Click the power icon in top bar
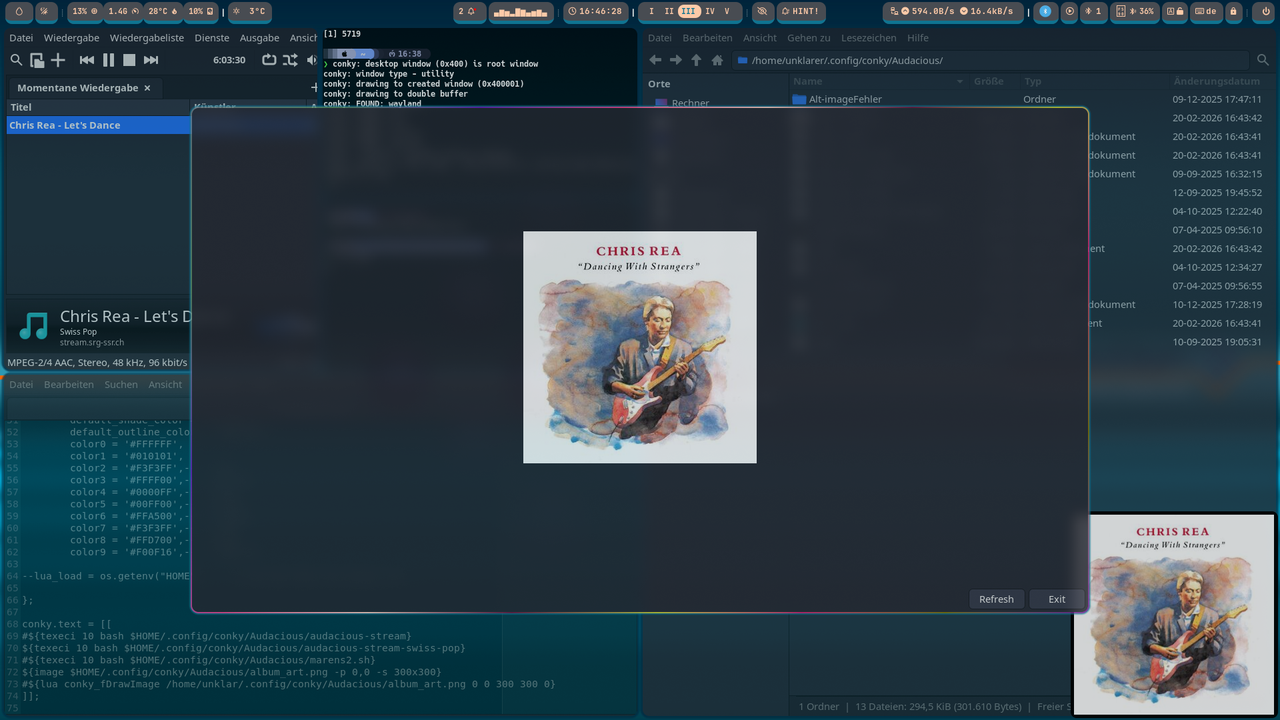This screenshot has width=1280, height=720. pos(1266,11)
